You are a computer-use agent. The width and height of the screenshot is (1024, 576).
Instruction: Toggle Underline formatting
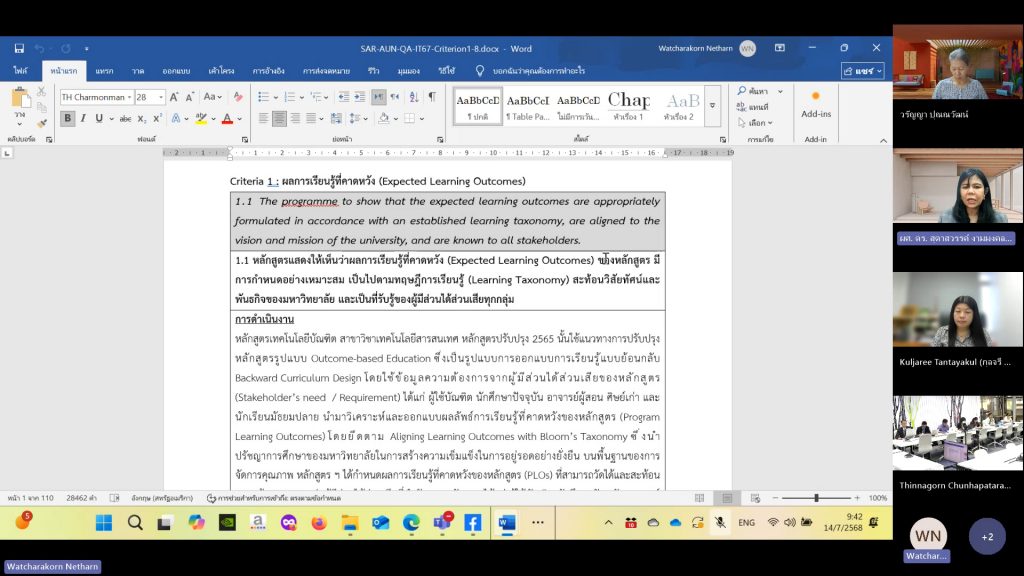pos(99,119)
